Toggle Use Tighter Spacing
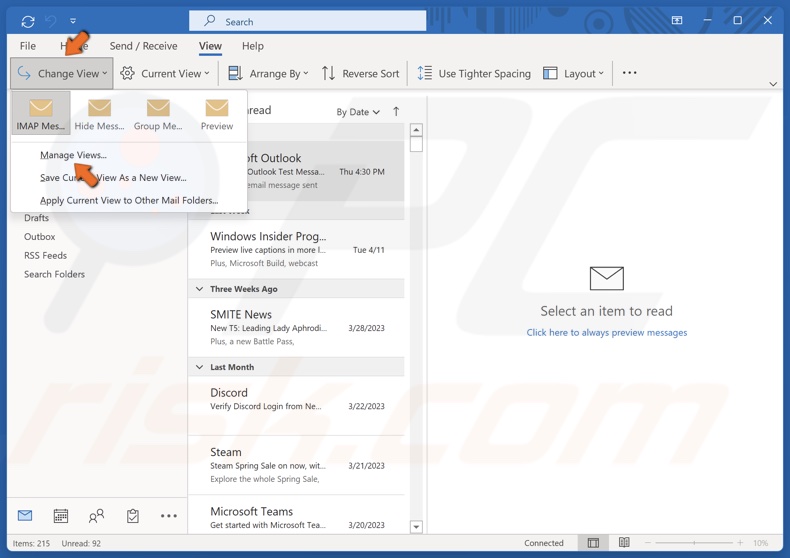The height and width of the screenshot is (558, 790). coord(474,74)
